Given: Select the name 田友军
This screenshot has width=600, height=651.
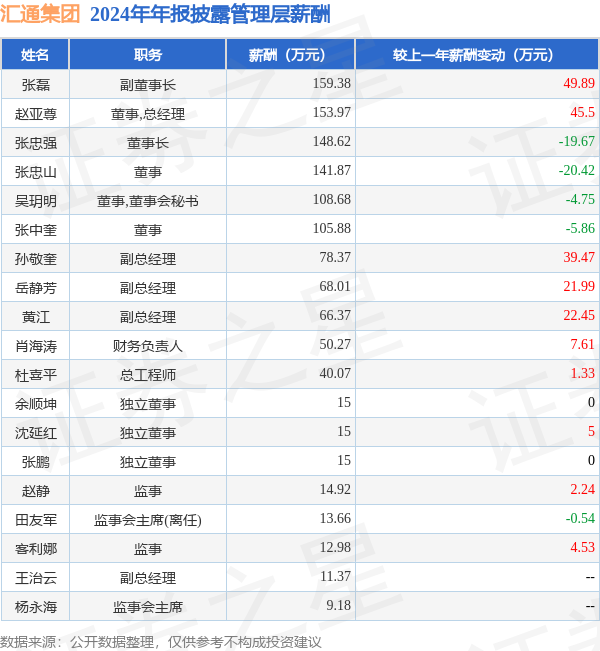Looking at the screenshot, I should [36, 520].
